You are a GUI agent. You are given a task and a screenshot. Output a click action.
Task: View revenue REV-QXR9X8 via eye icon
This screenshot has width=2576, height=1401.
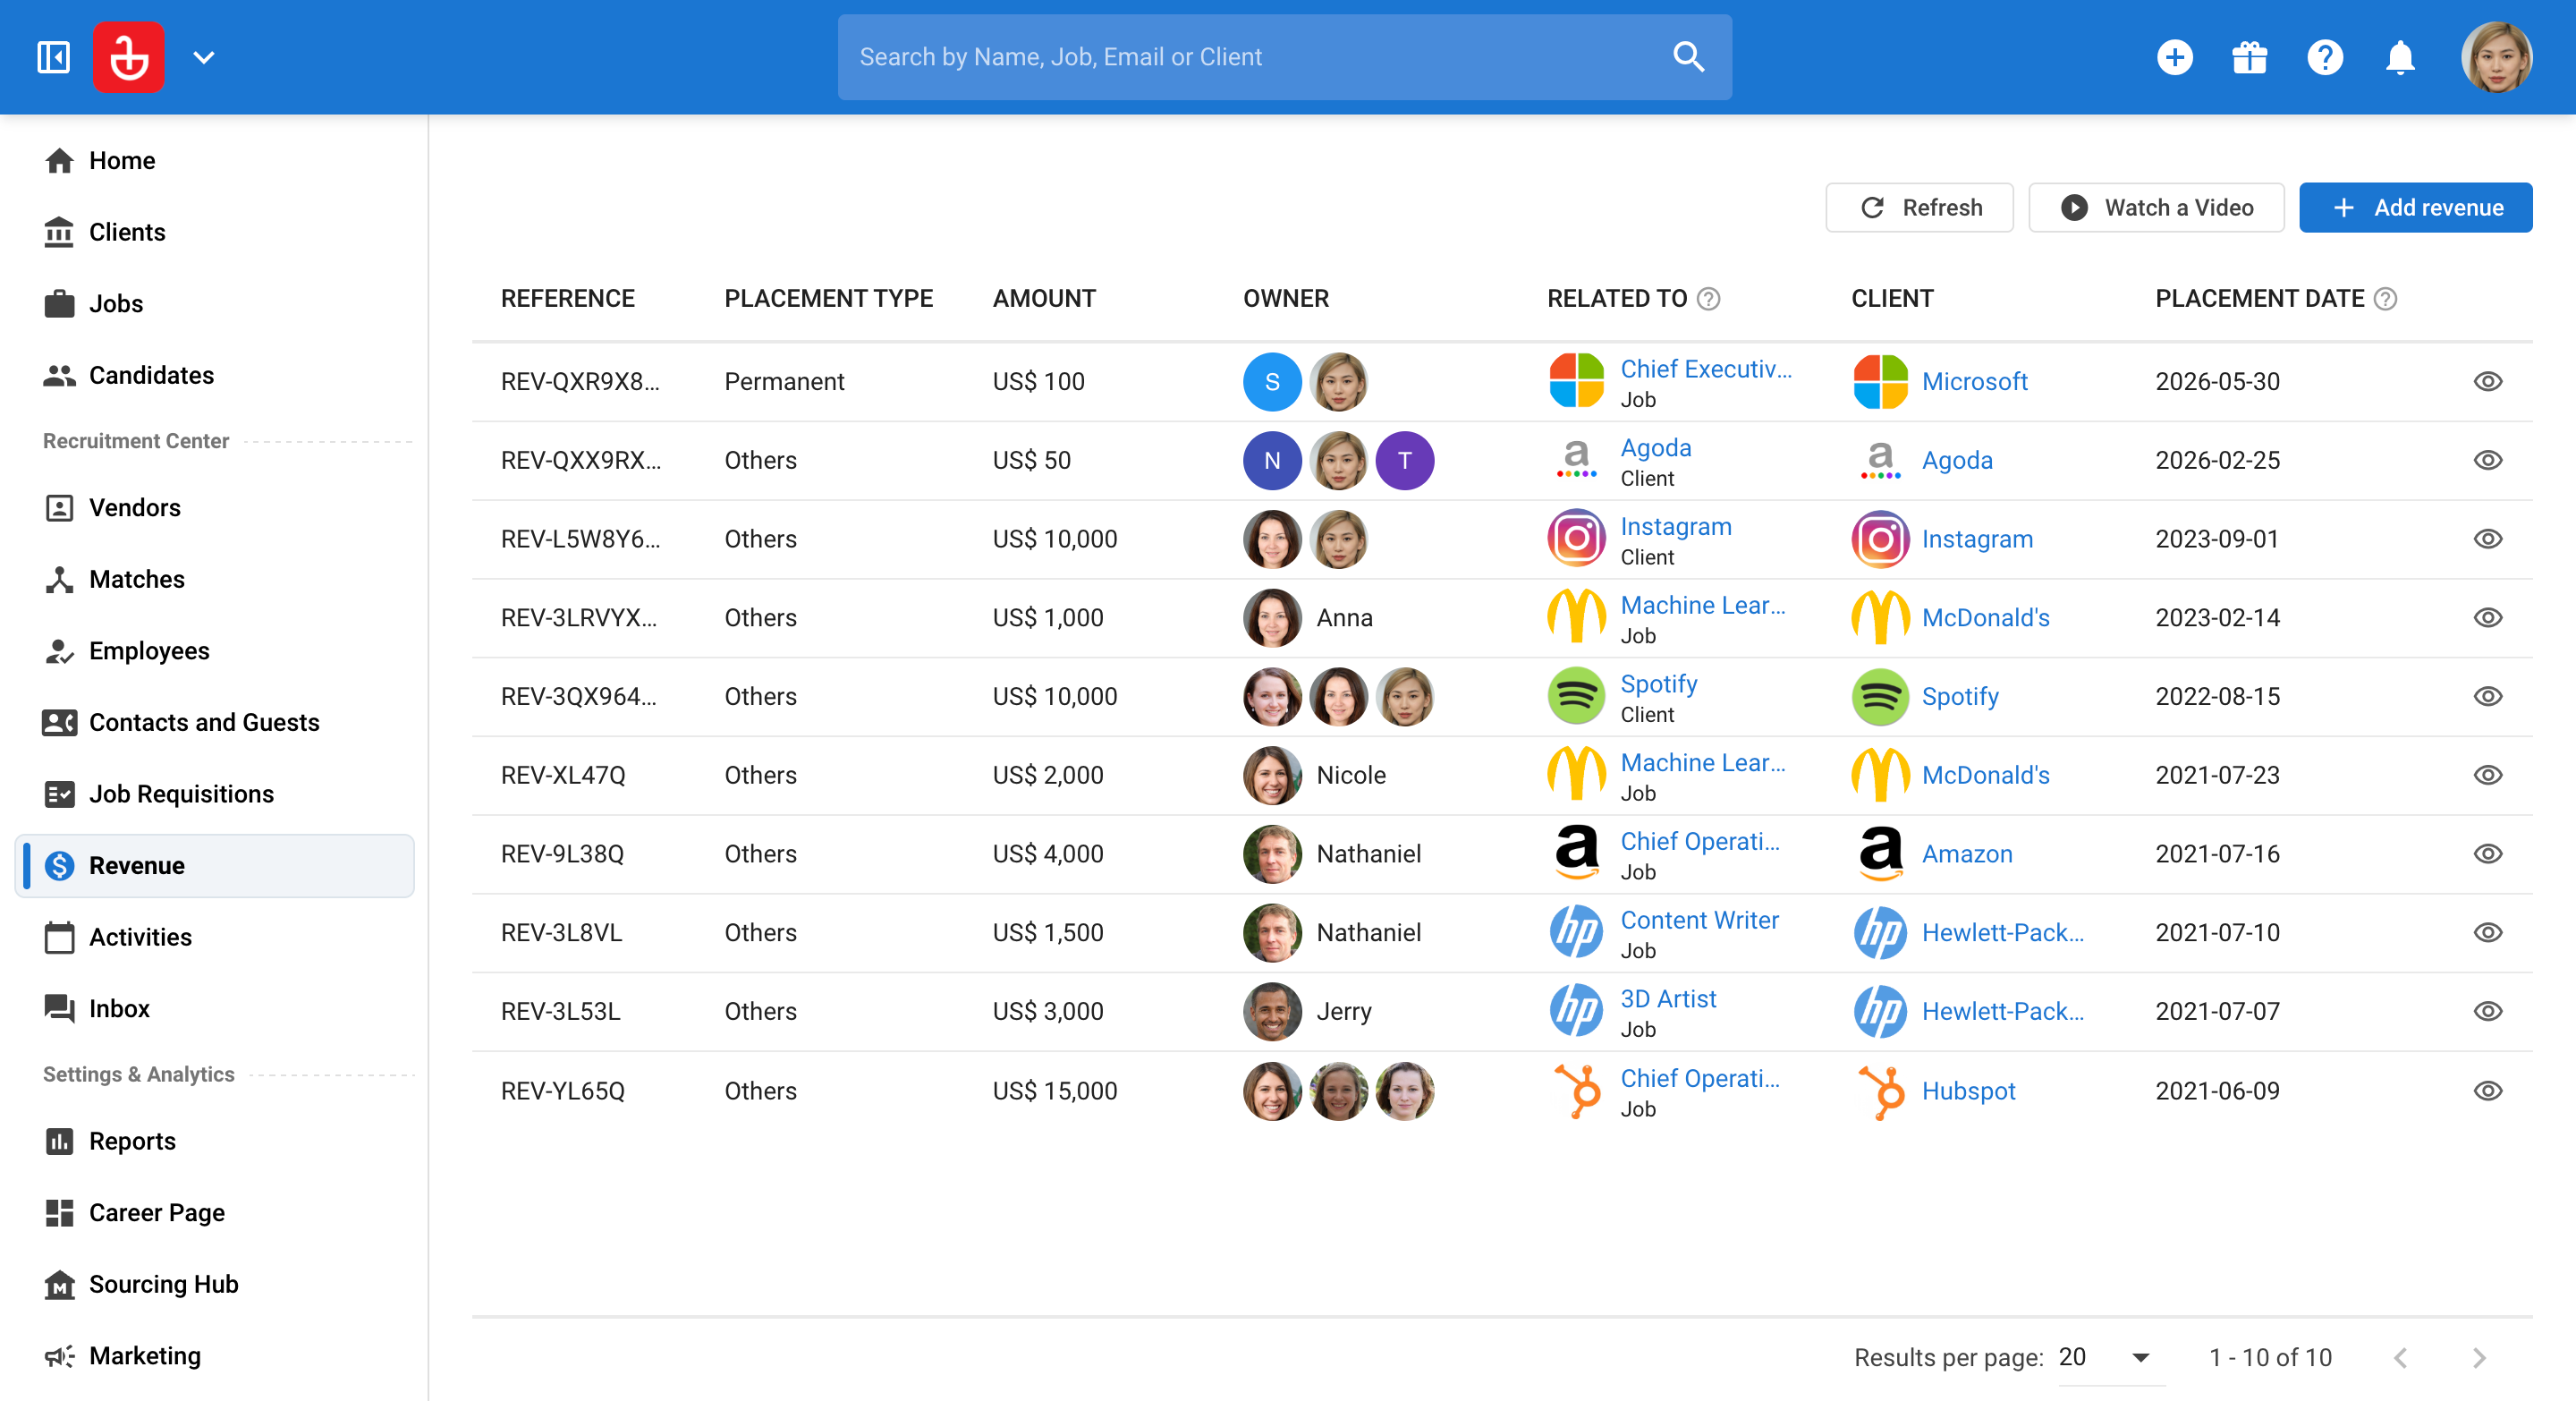point(2487,382)
